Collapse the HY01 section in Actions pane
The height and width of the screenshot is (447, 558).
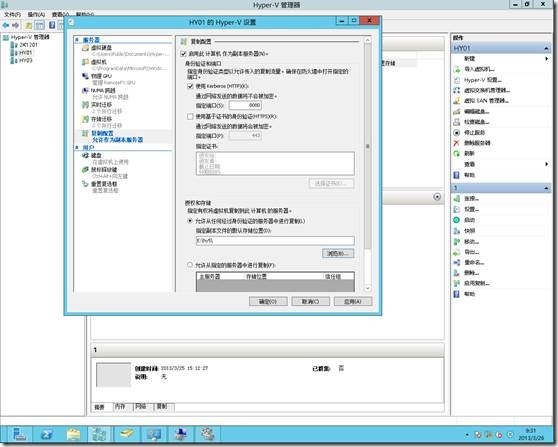click(546, 48)
